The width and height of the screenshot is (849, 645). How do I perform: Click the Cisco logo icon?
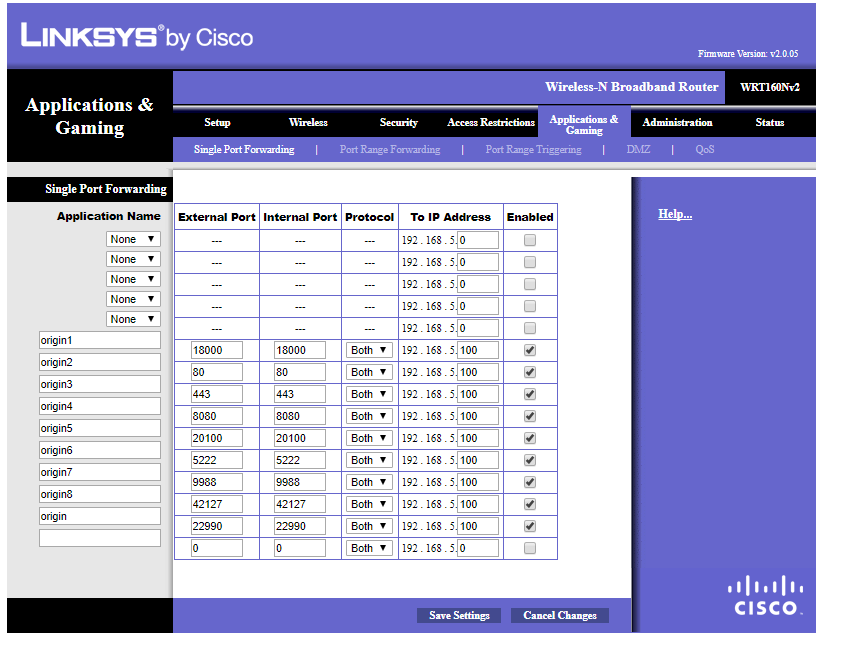point(765,596)
